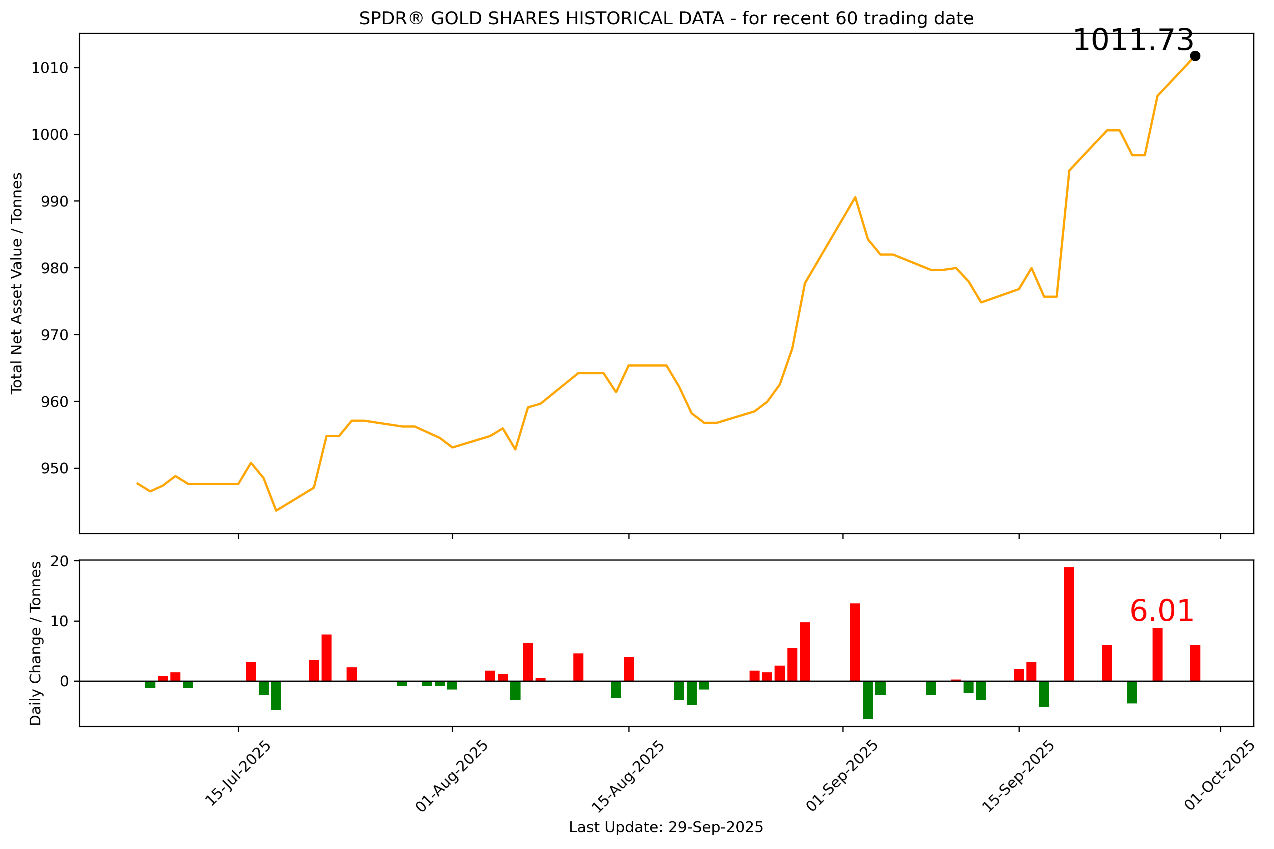Click the chart title SPDR GOLD SHARES HISTORICAL DATA

[x=666, y=18]
